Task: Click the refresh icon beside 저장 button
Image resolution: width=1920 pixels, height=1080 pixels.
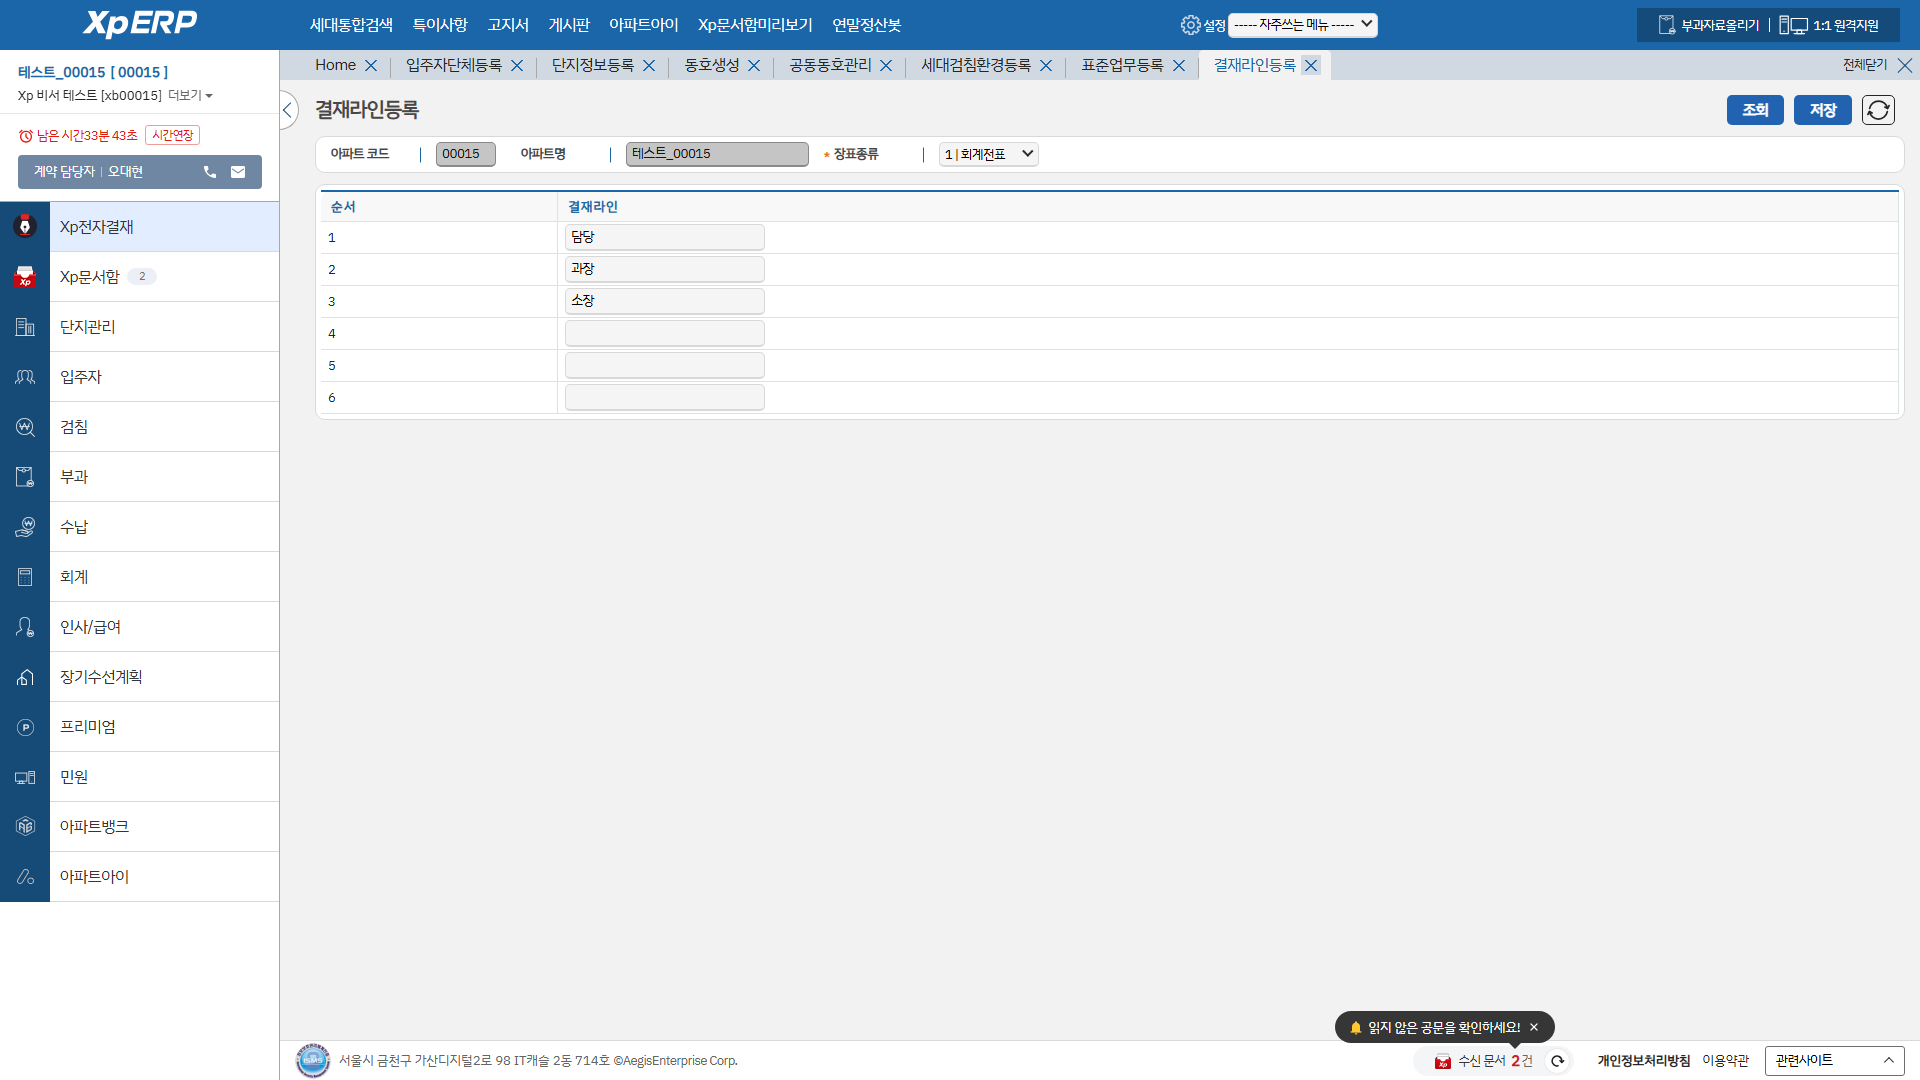Action: [1878, 110]
